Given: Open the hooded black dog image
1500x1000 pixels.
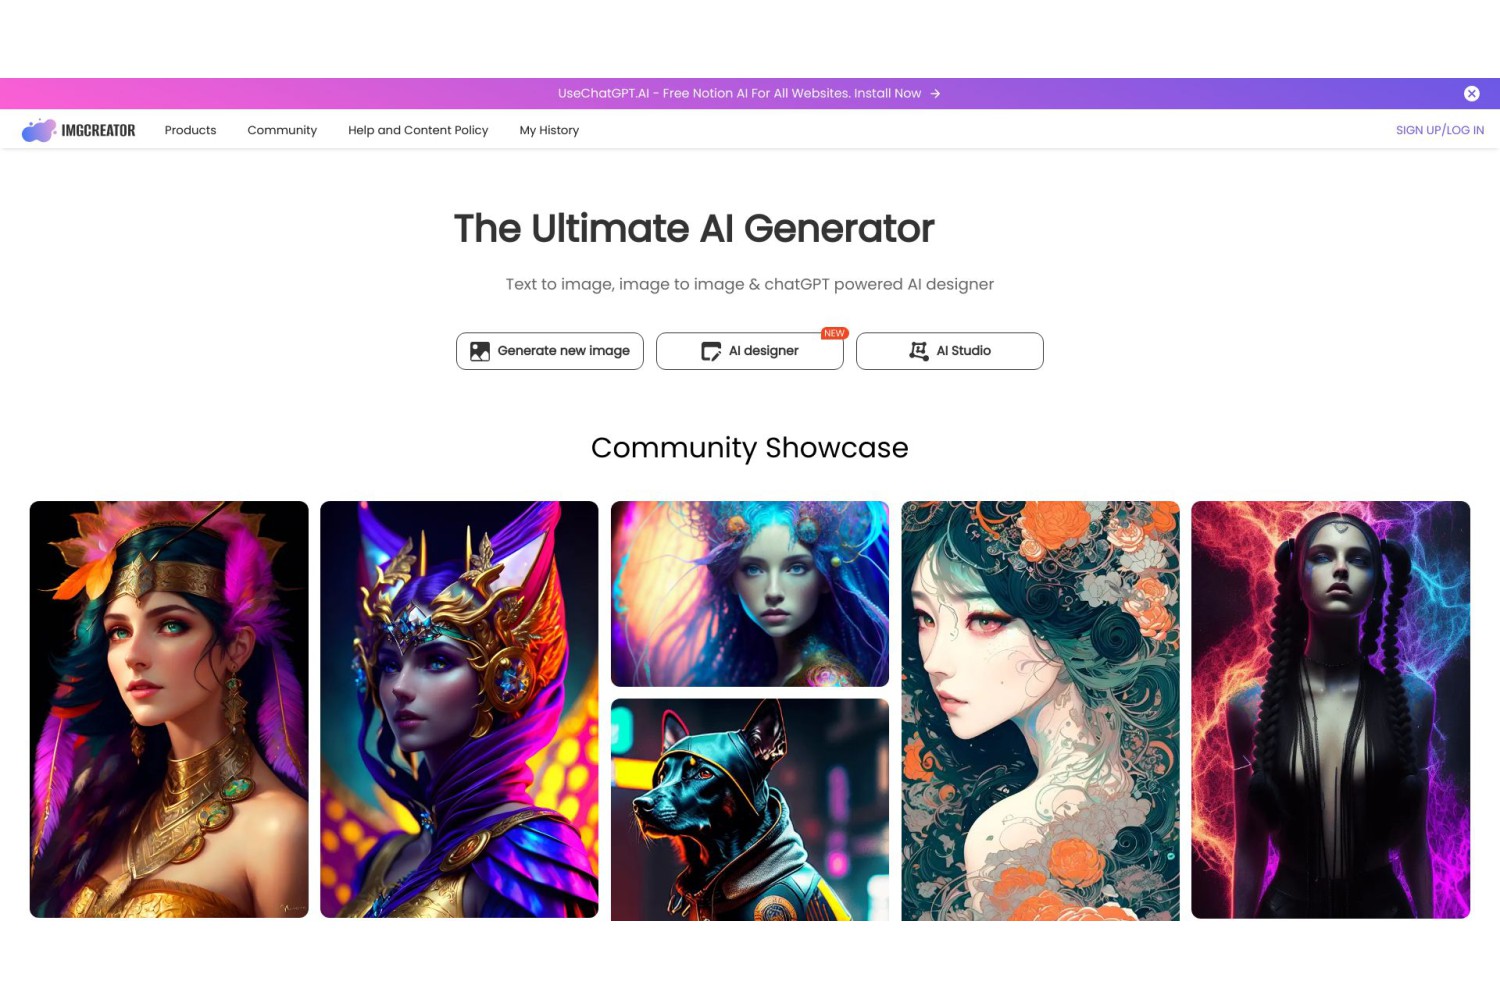Looking at the screenshot, I should pos(750,809).
